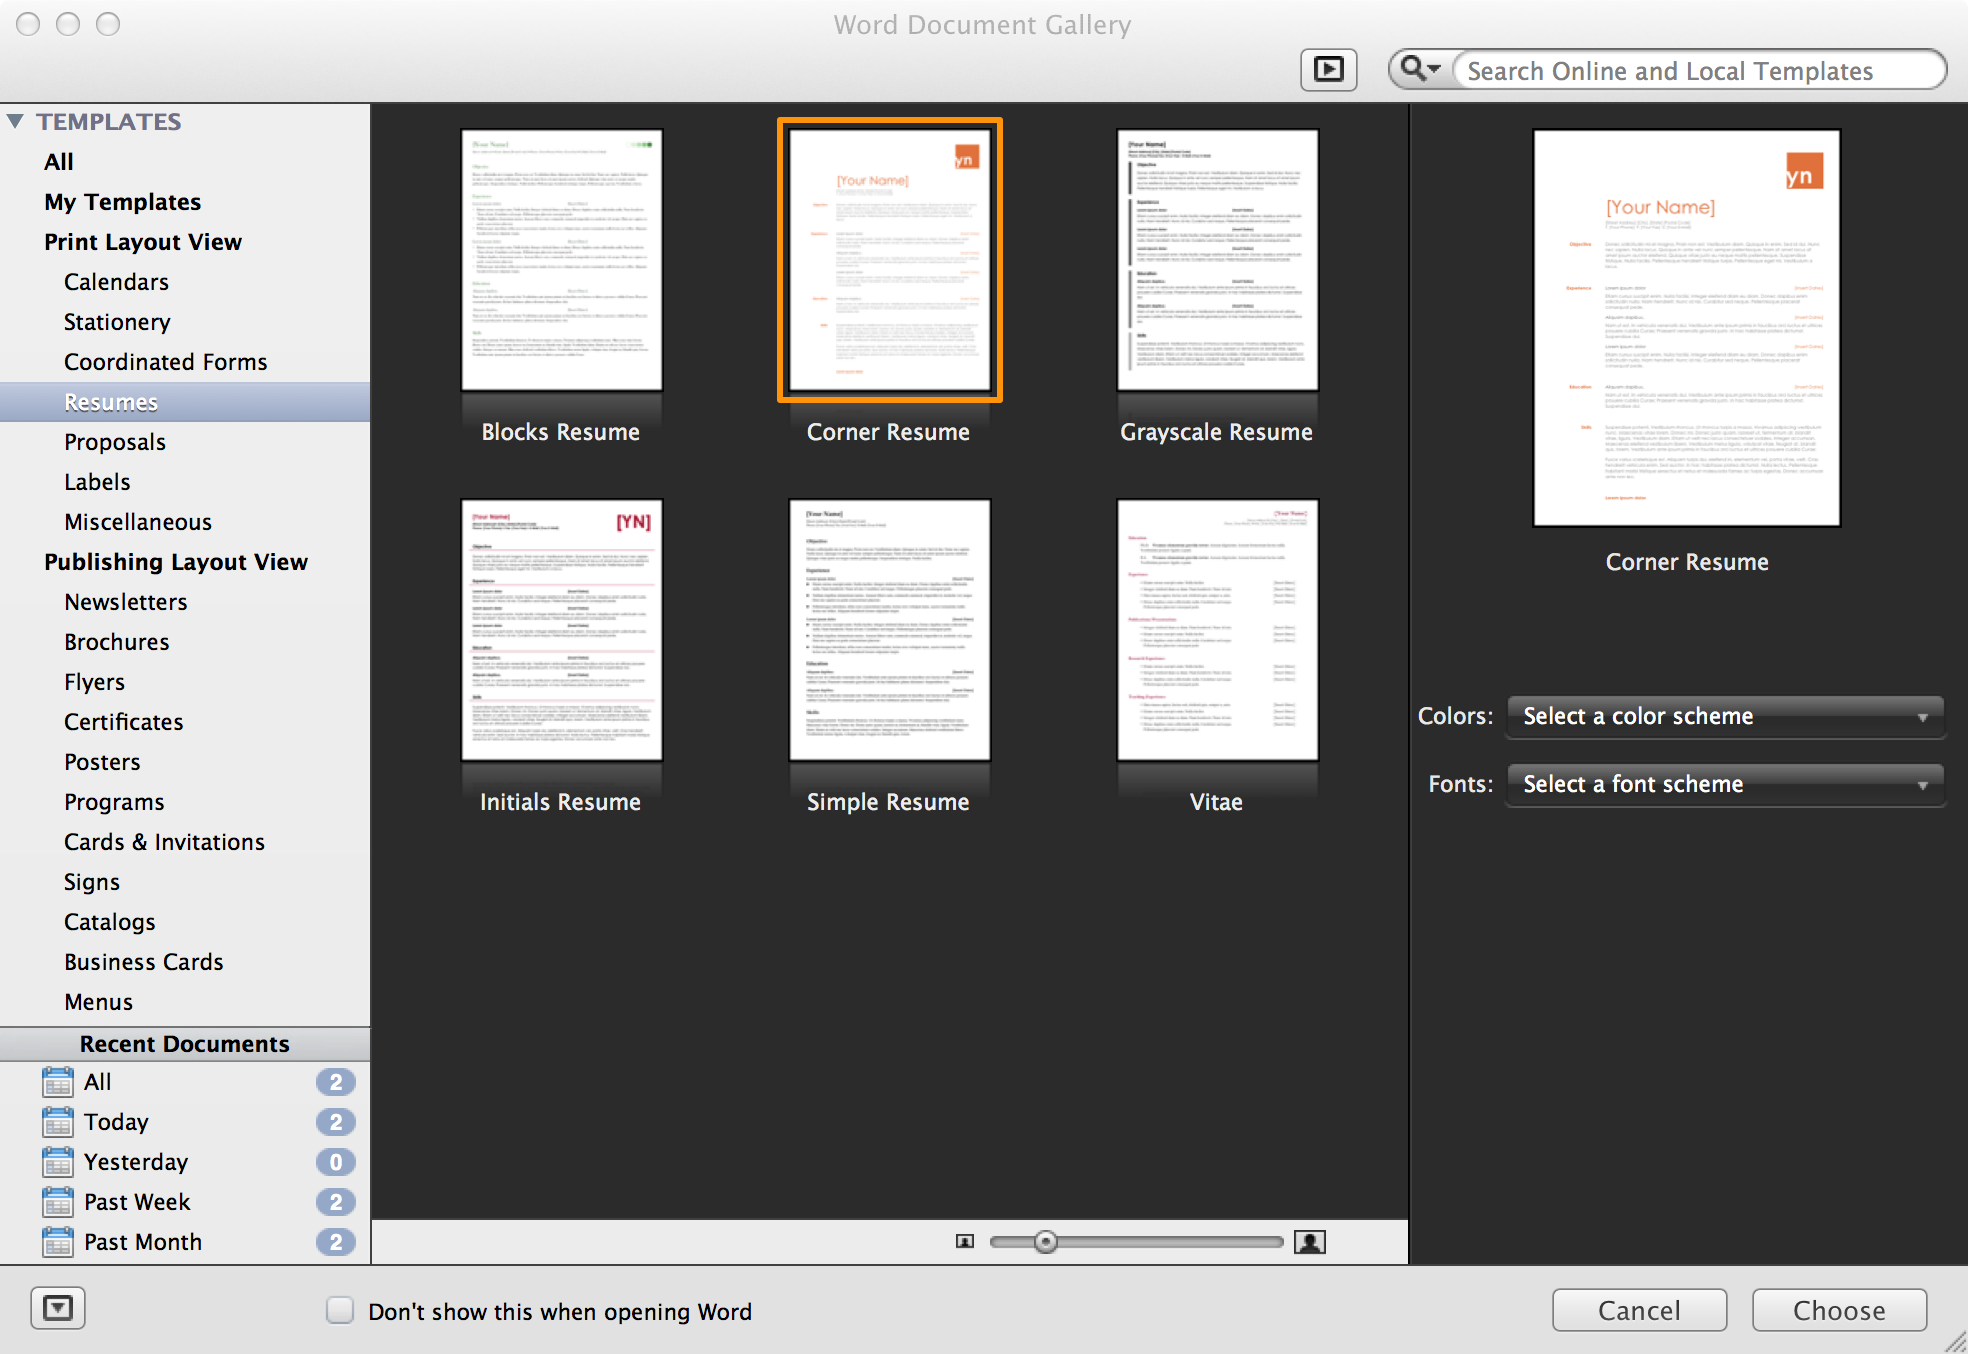
Task: Select the Grayscale Resume template thumbnail
Action: 1218,260
